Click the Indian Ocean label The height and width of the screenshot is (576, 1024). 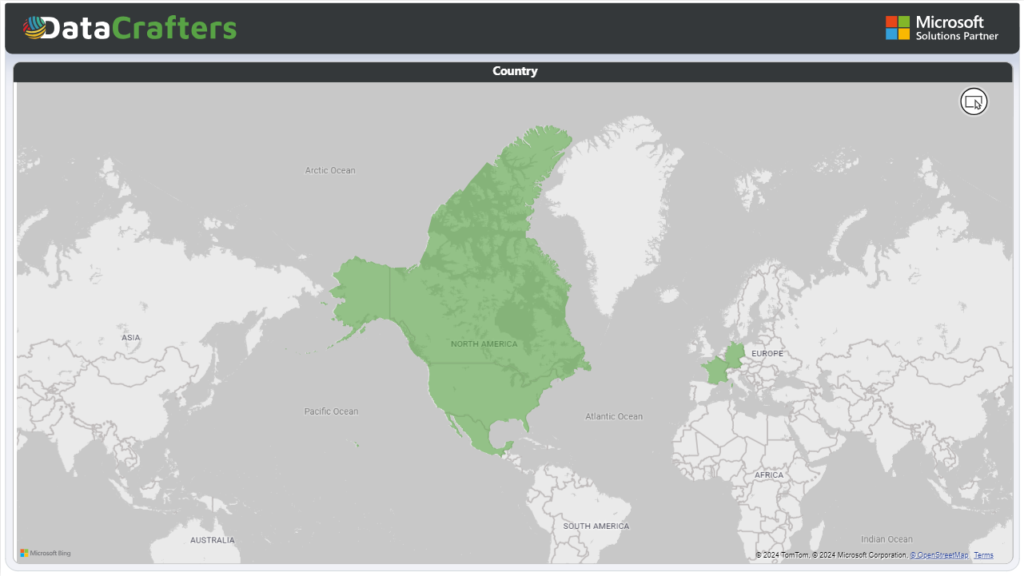[x=886, y=540]
